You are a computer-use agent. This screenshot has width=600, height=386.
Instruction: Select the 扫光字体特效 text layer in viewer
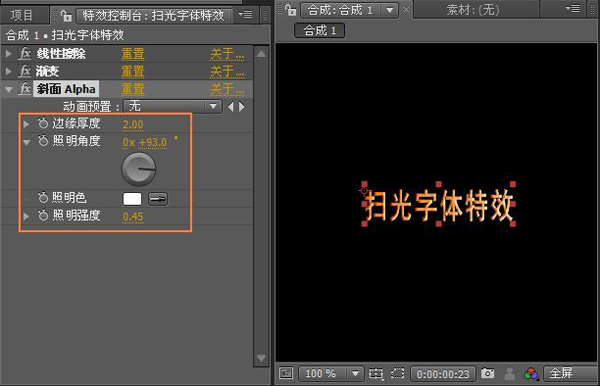(439, 206)
